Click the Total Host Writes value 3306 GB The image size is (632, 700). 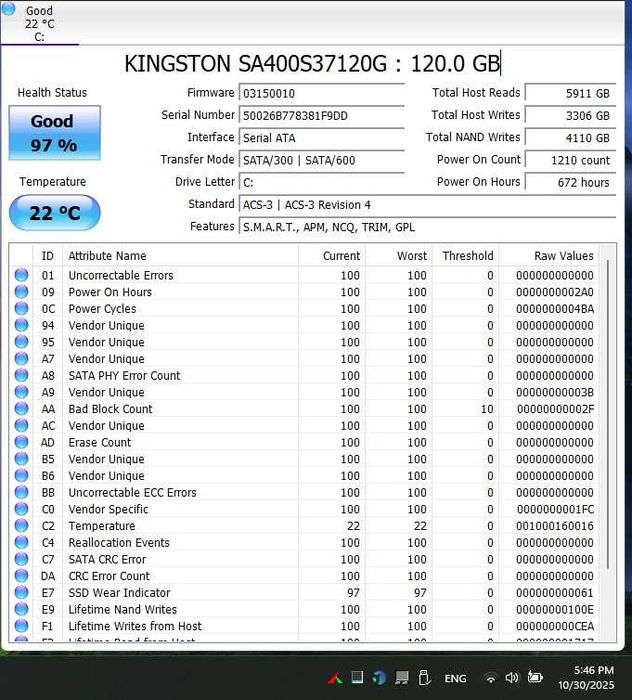pos(570,116)
